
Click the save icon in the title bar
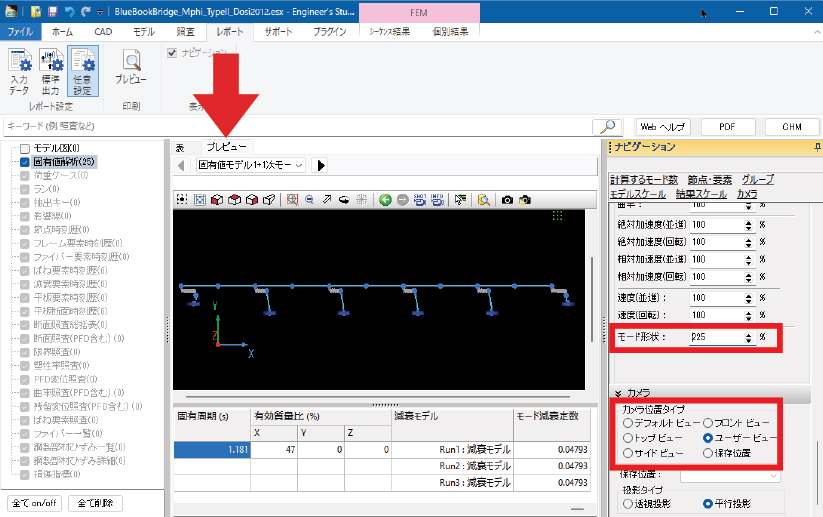[52, 11]
